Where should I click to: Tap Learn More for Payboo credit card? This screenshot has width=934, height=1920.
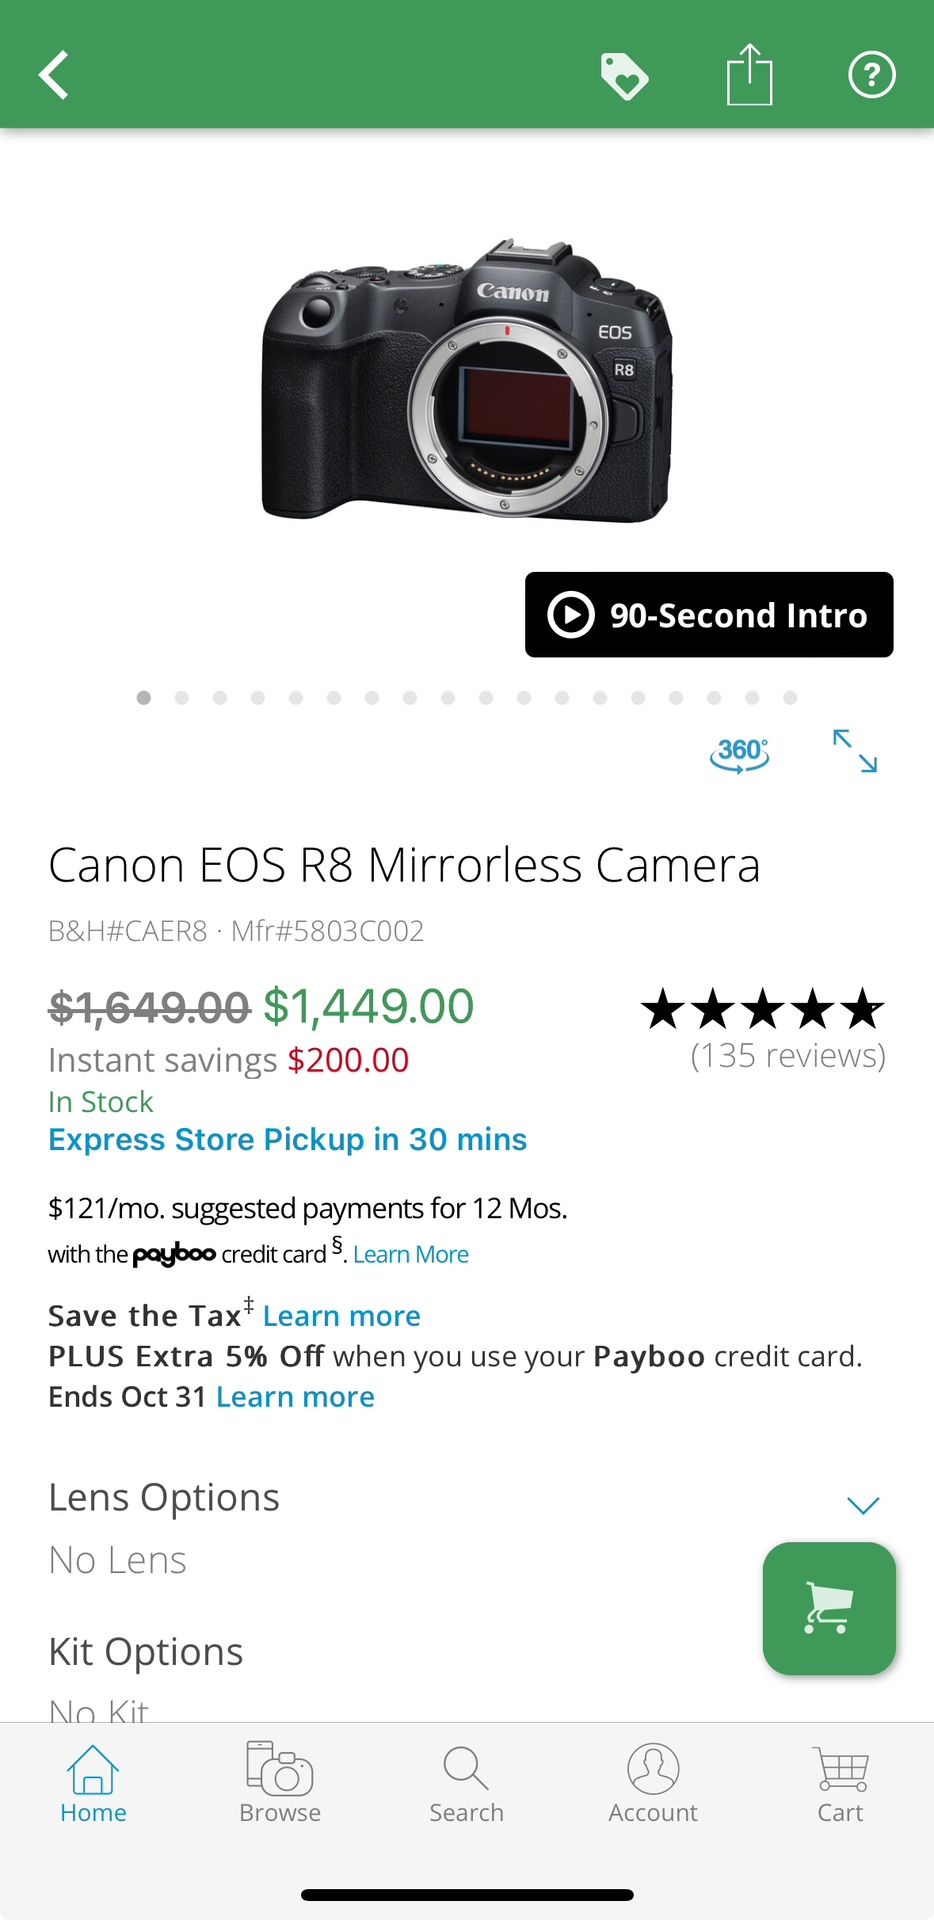pos(411,1255)
